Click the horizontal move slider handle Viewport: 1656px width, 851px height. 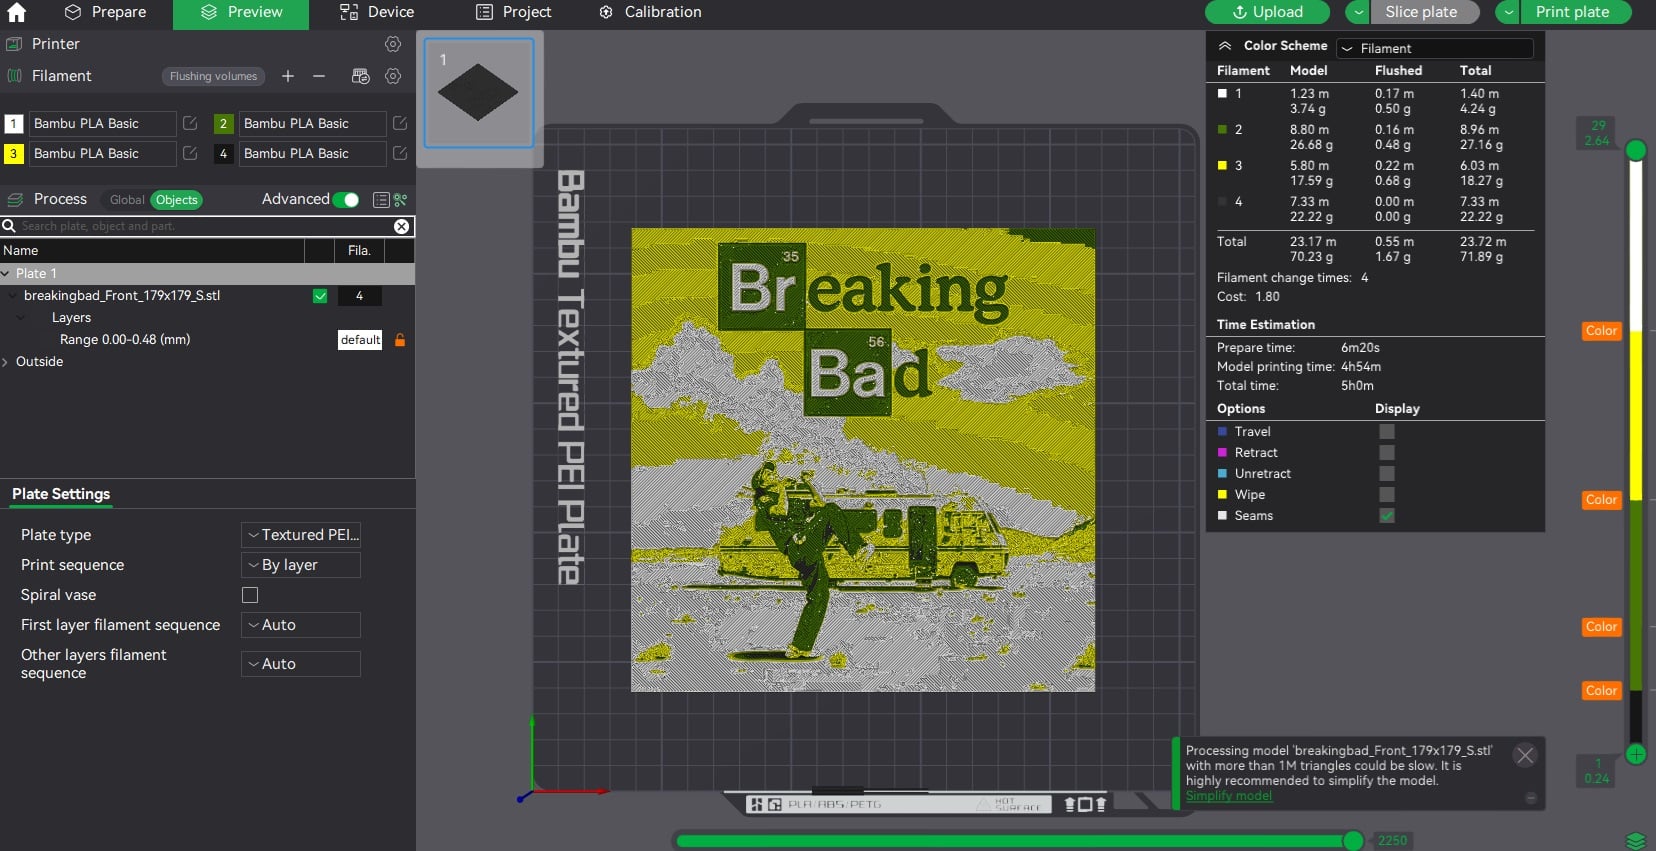pyautogui.click(x=1353, y=840)
